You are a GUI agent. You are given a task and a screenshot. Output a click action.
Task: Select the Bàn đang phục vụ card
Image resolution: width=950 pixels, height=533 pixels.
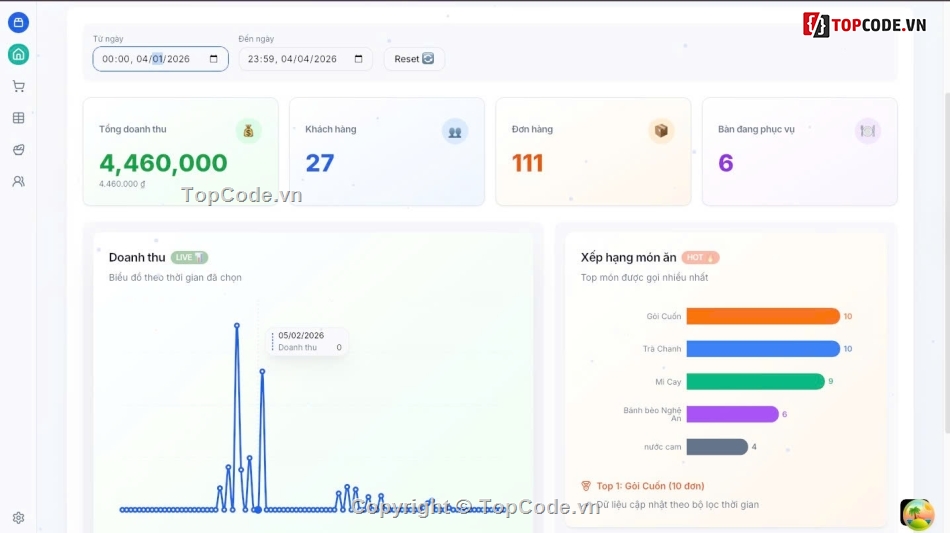pos(800,151)
